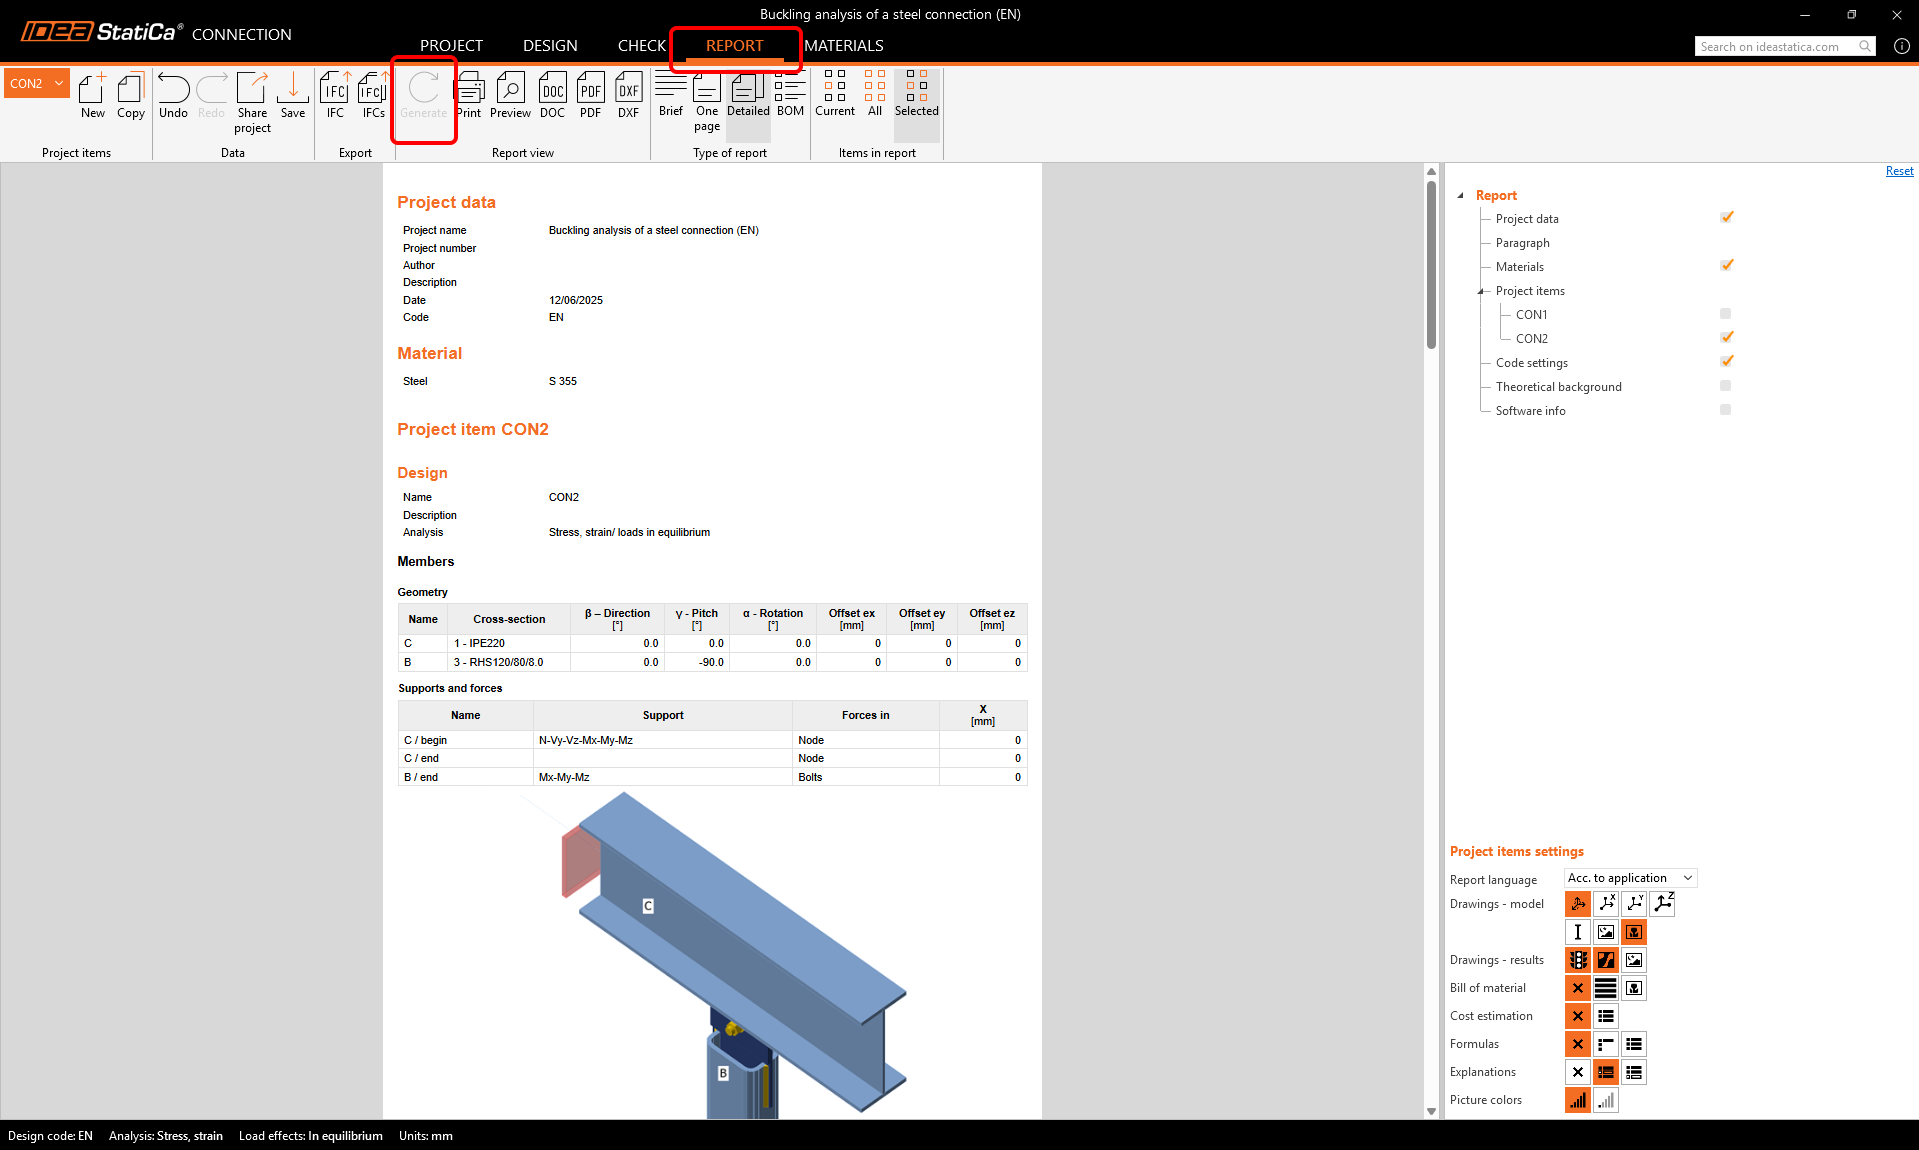Click the ideastatica.com search field
The width and height of the screenshot is (1919, 1150).
click(1776, 46)
